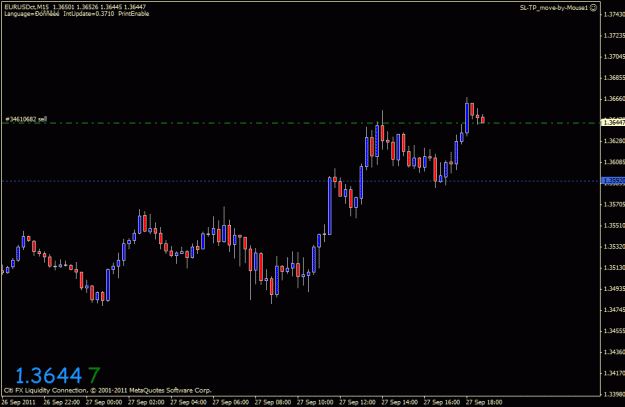Click the green order price tag 1.36447

click(x=613, y=123)
